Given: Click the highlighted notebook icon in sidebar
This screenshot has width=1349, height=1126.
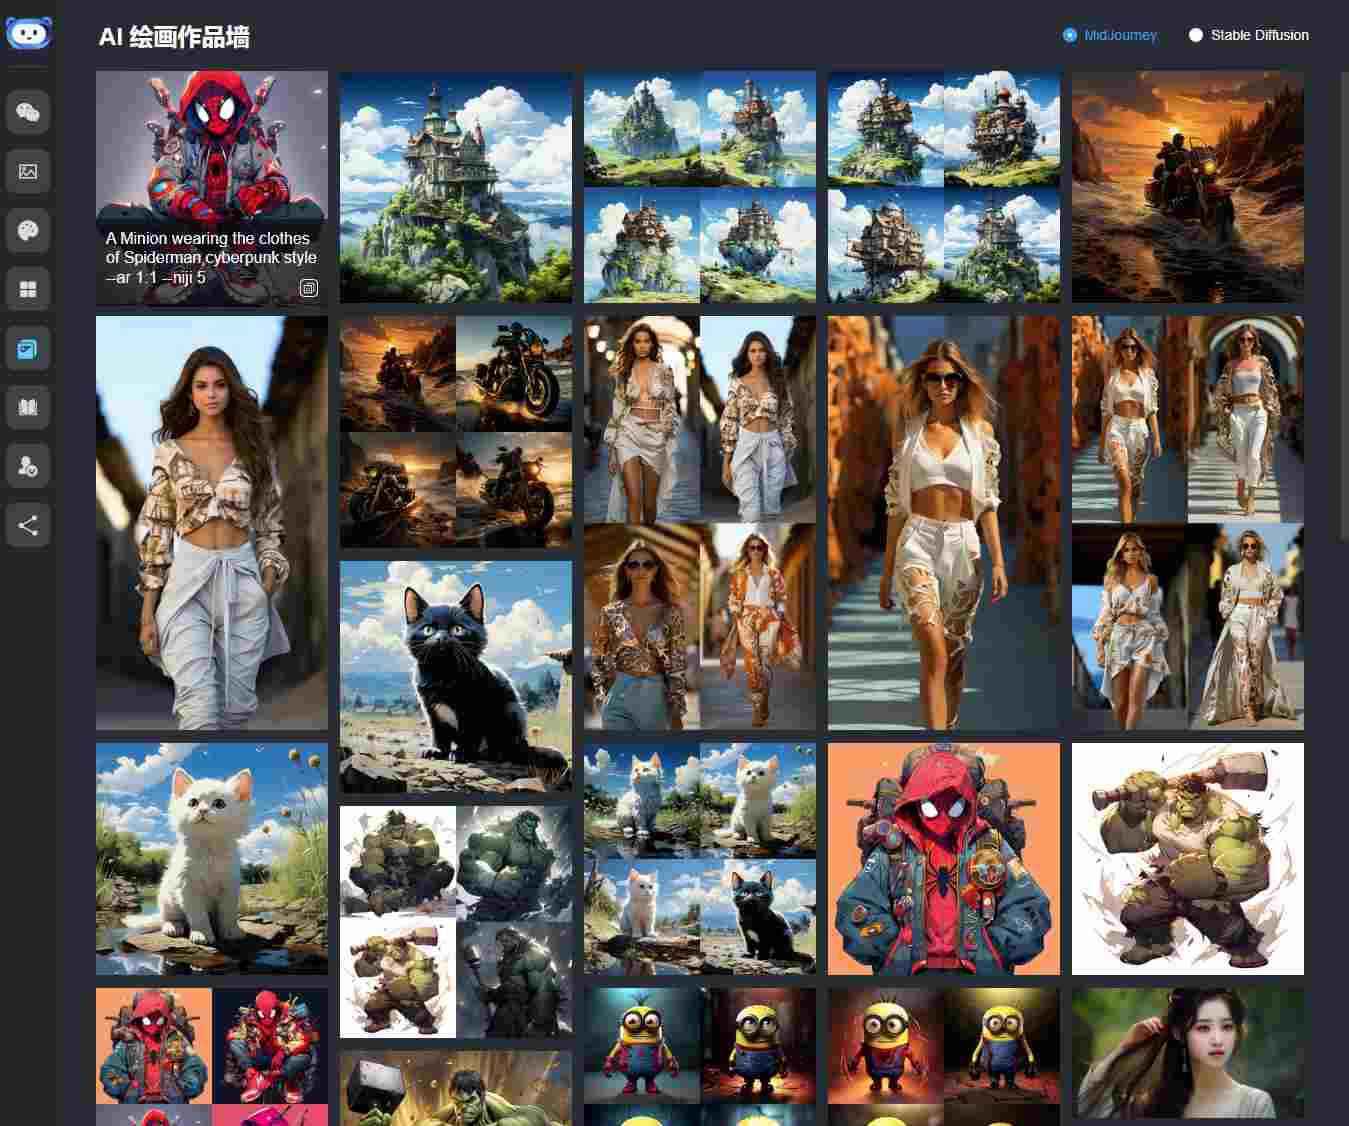Looking at the screenshot, I should (x=27, y=348).
